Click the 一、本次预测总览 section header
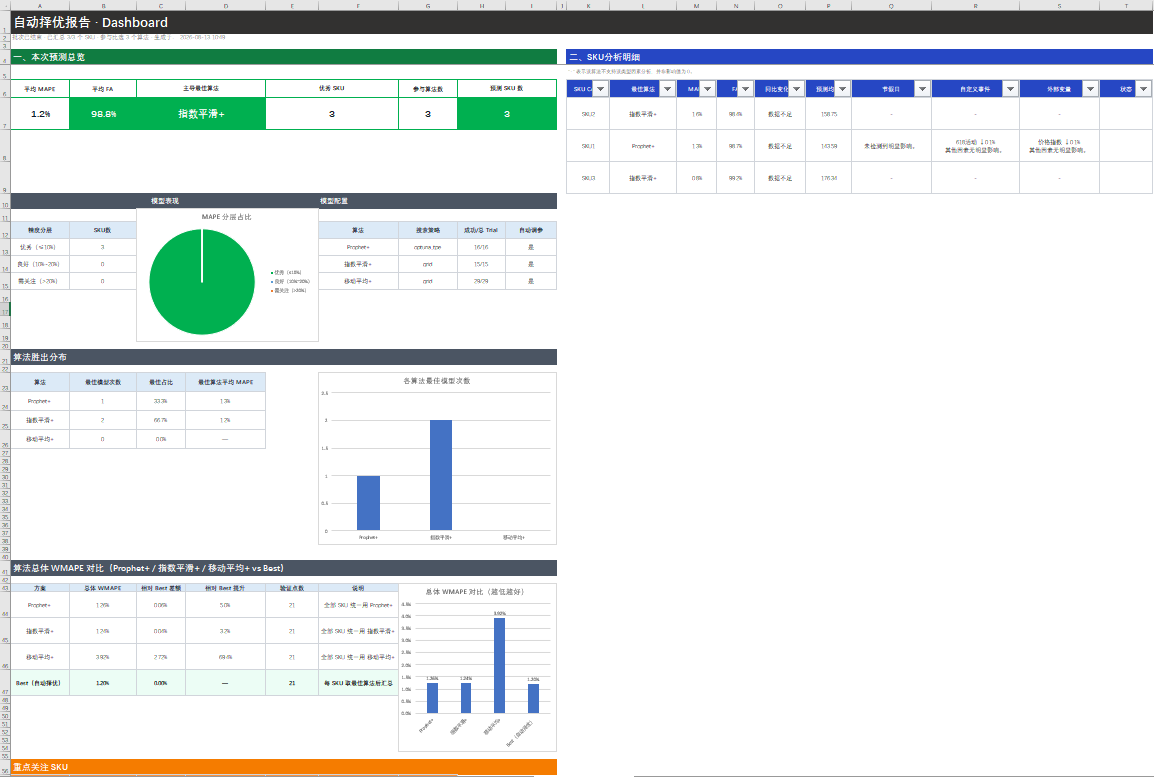Viewport: 1154px width, 777px height. pos(283,57)
